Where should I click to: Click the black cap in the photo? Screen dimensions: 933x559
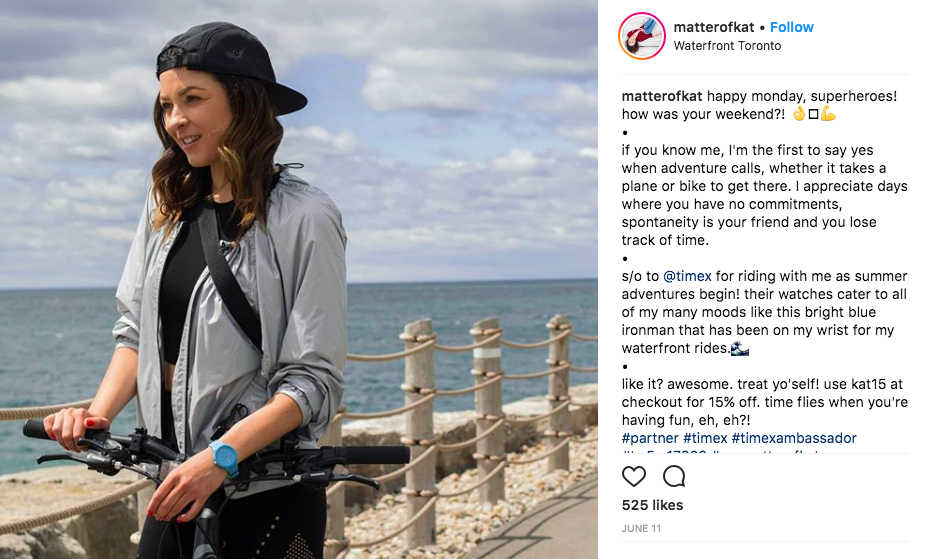point(229,65)
